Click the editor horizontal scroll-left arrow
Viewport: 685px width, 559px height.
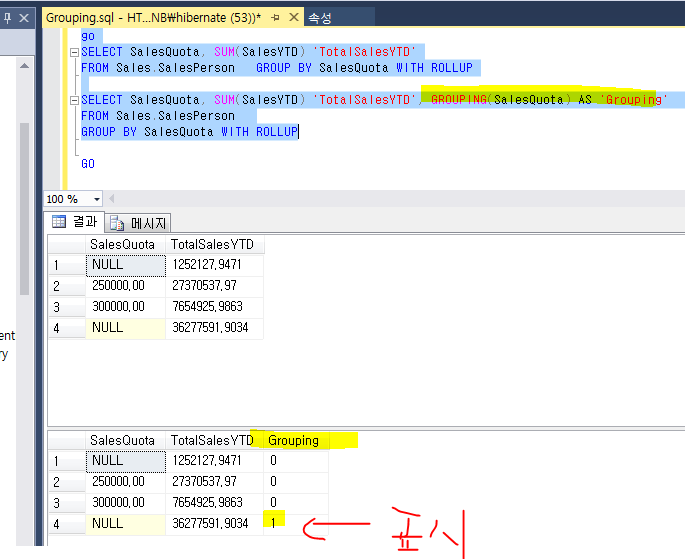coord(112,199)
